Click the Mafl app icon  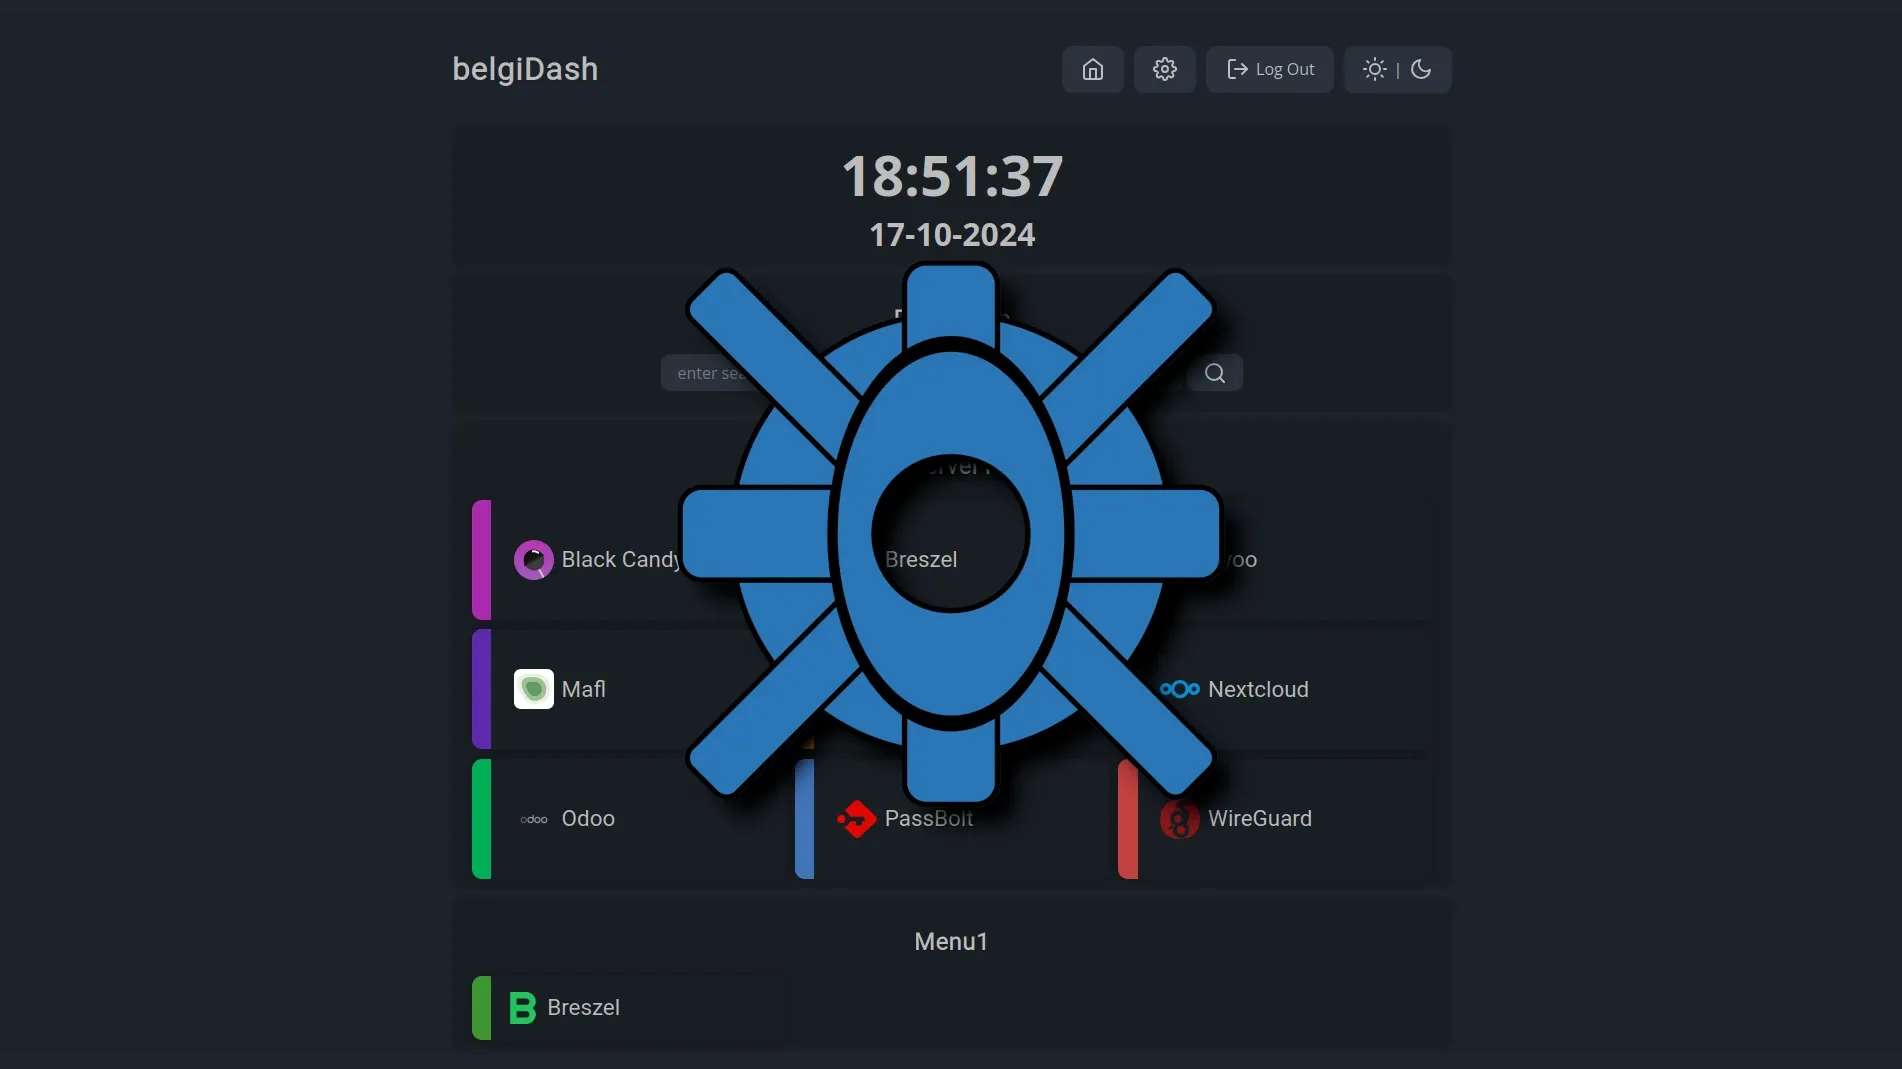pyautogui.click(x=533, y=688)
